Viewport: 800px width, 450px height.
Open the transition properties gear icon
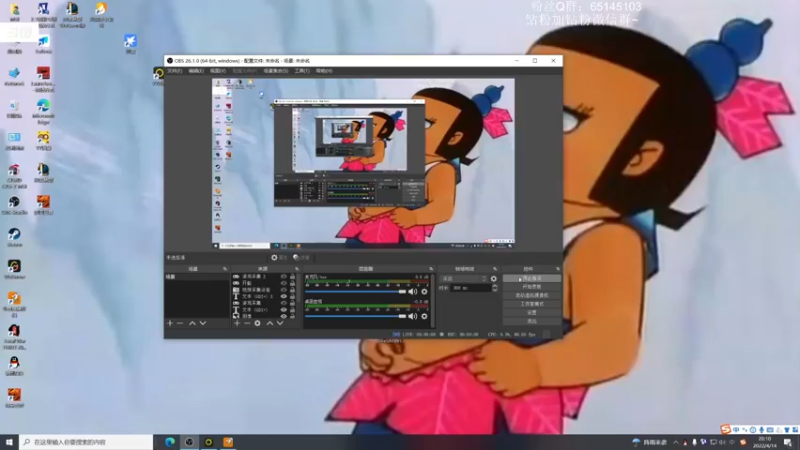[x=493, y=279]
